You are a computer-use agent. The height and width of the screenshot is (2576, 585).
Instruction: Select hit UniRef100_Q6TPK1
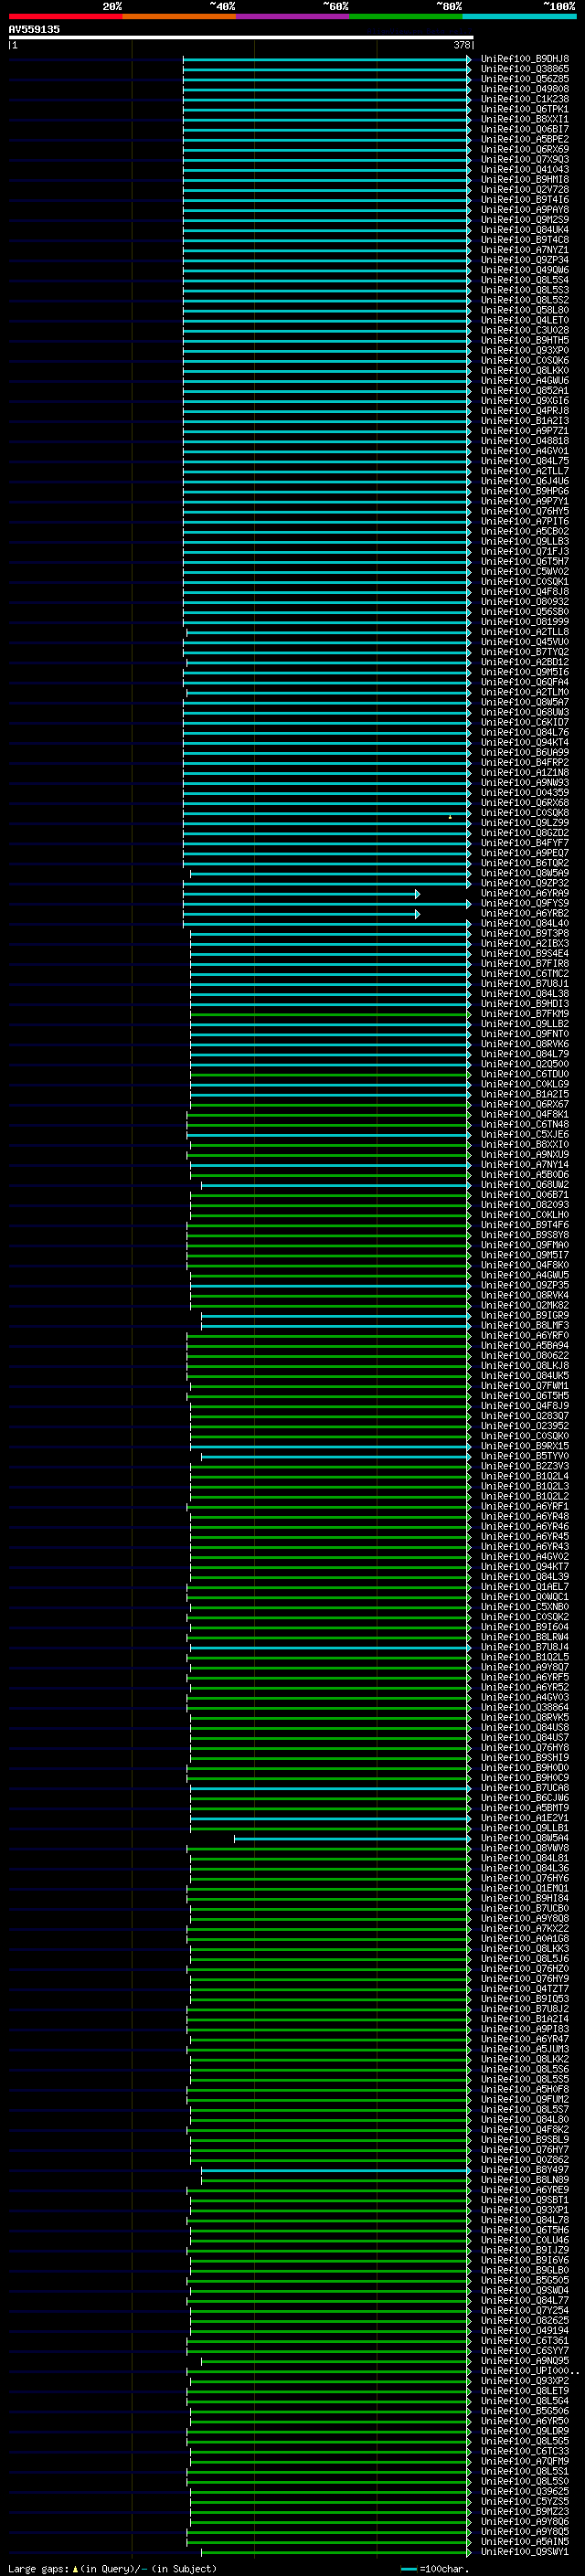coord(524,109)
